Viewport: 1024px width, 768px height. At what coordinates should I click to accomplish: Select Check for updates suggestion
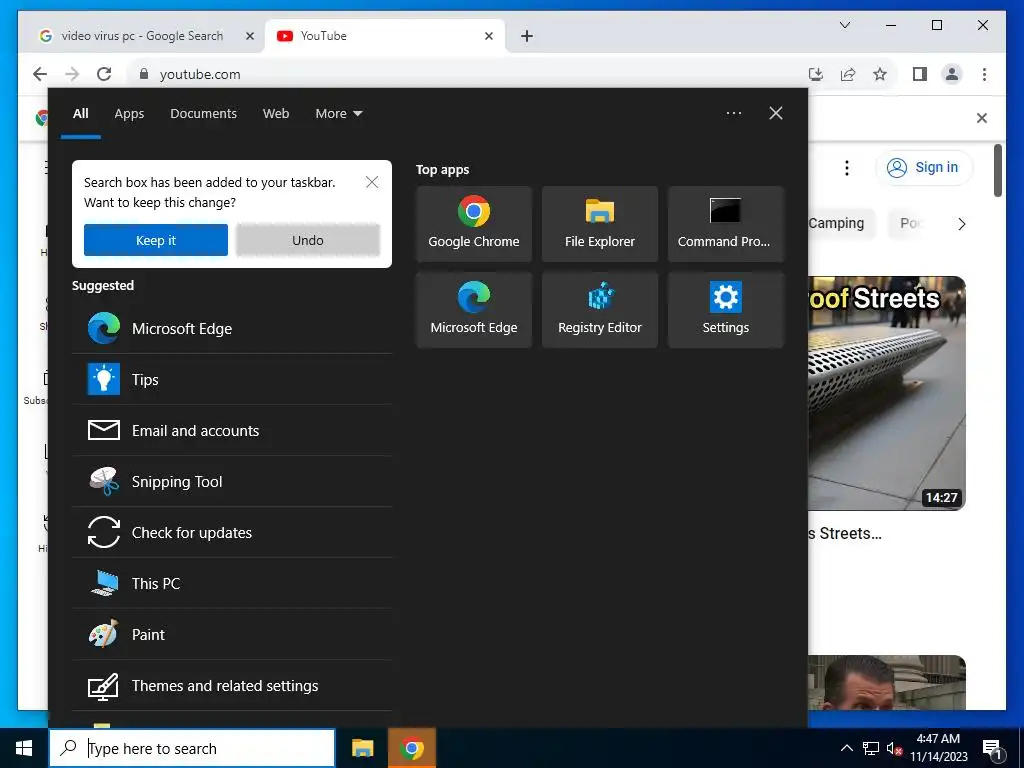(x=232, y=532)
